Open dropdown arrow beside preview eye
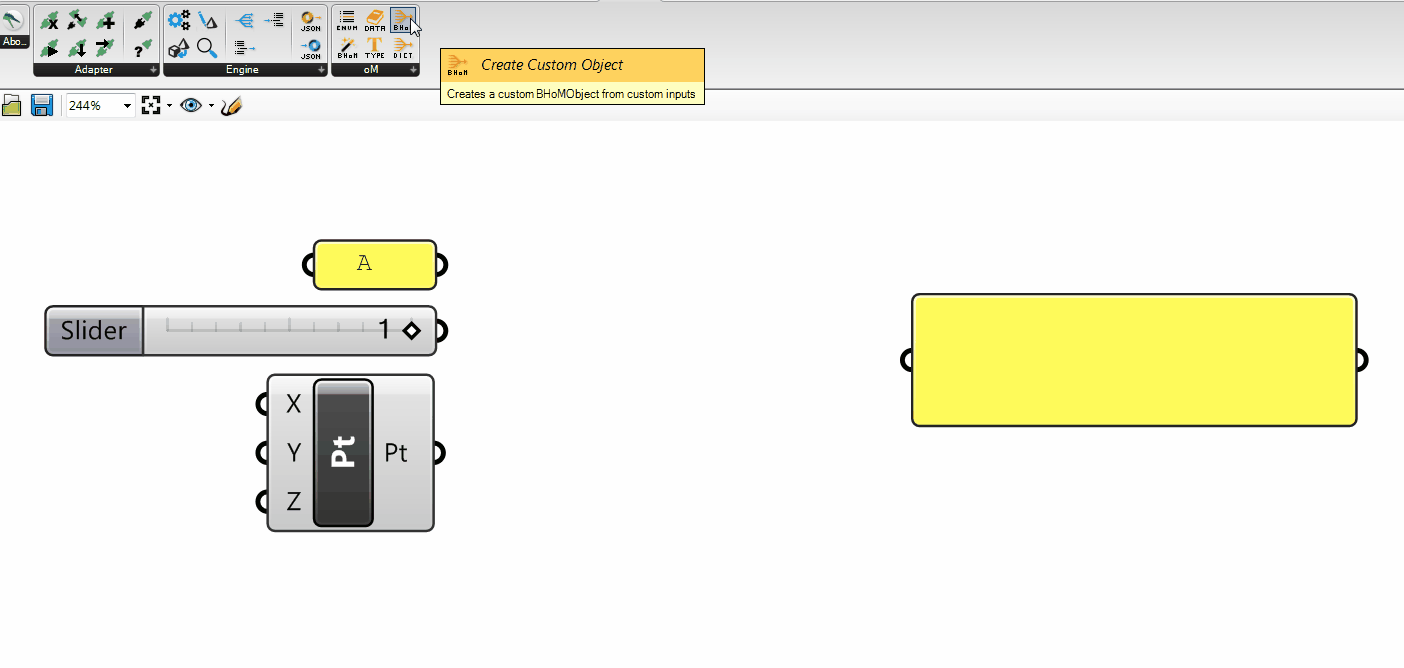The height and width of the screenshot is (668, 1404). [211, 105]
